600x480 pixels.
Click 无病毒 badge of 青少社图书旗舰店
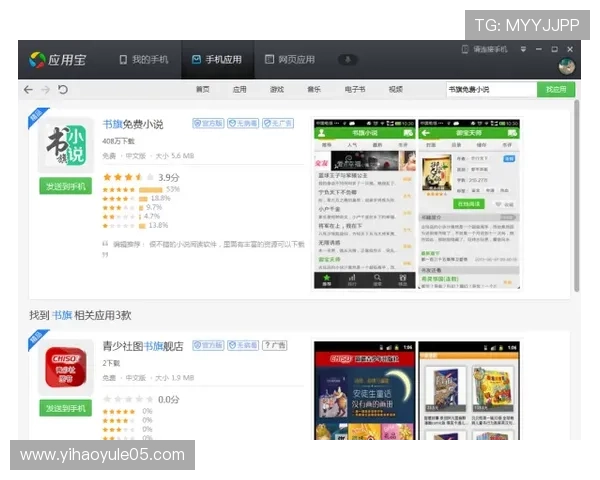point(243,345)
